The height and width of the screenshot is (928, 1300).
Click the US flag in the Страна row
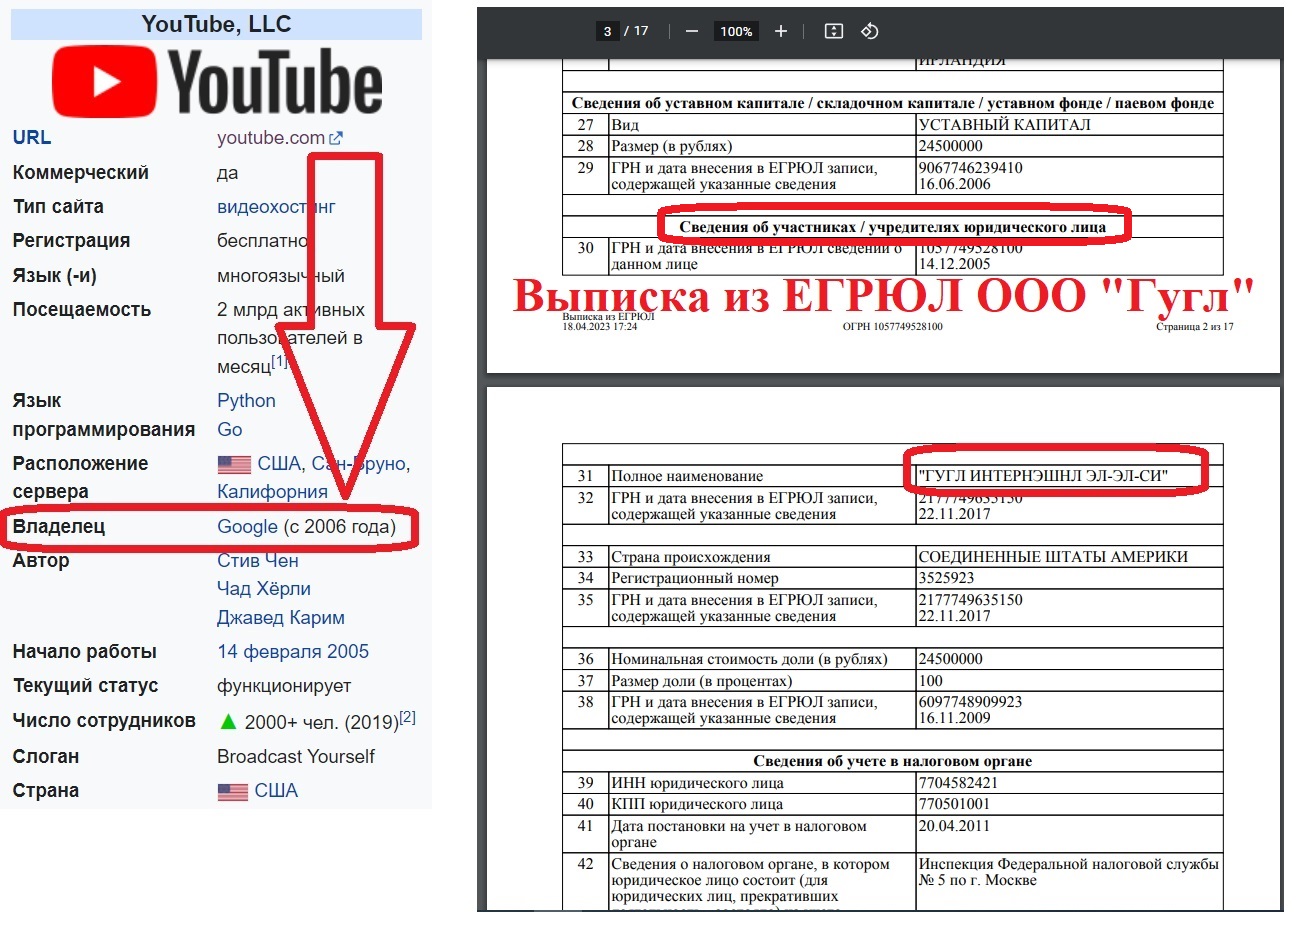click(233, 792)
